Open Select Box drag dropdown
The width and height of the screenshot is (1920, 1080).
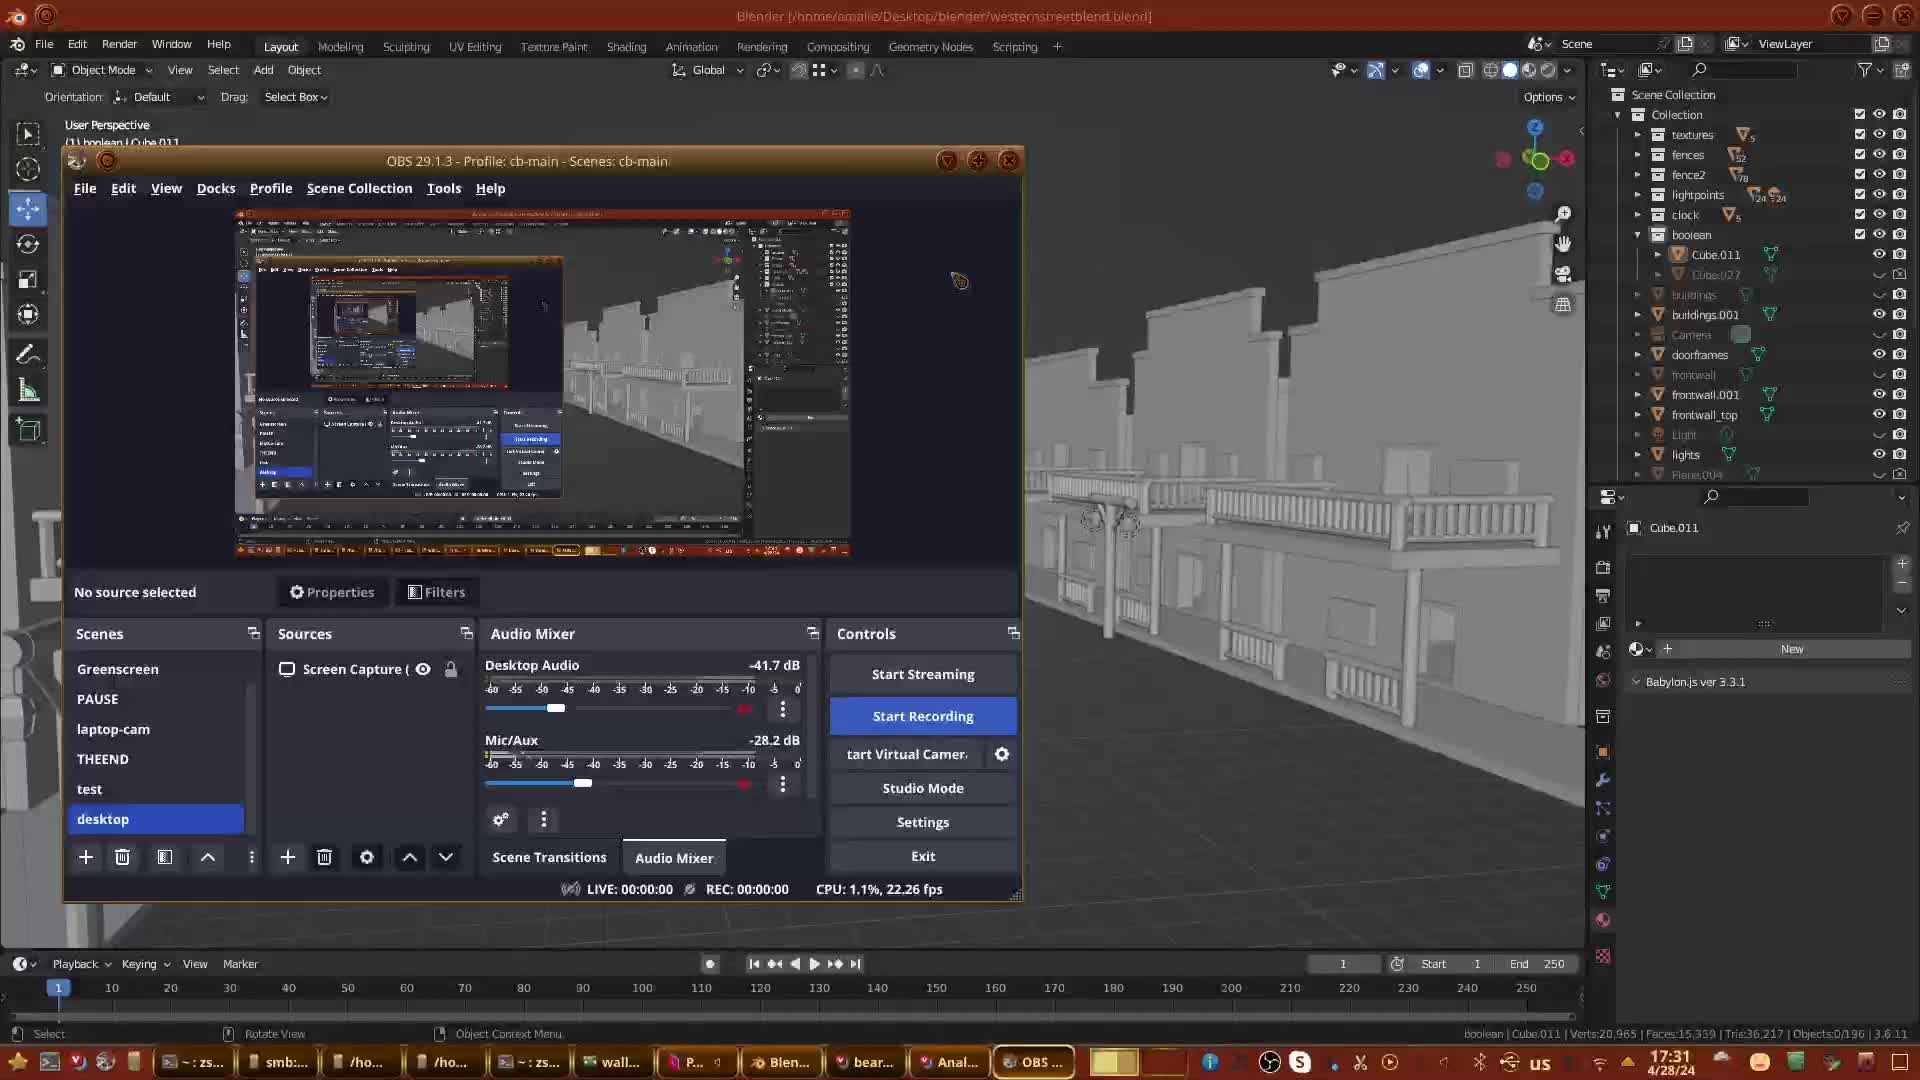click(295, 97)
